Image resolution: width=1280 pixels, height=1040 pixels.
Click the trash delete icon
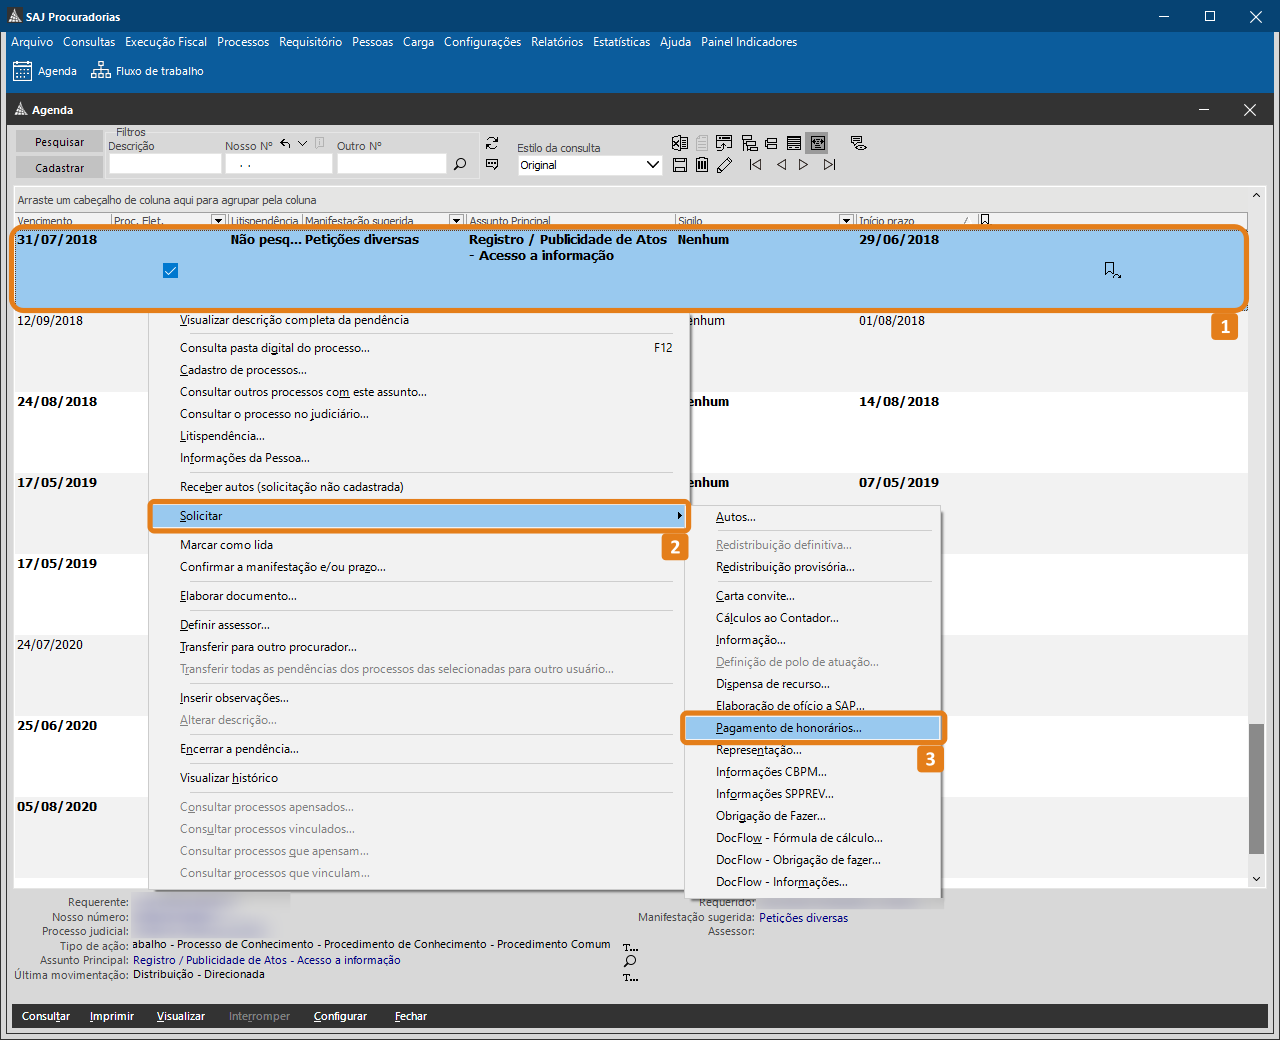[x=702, y=165]
